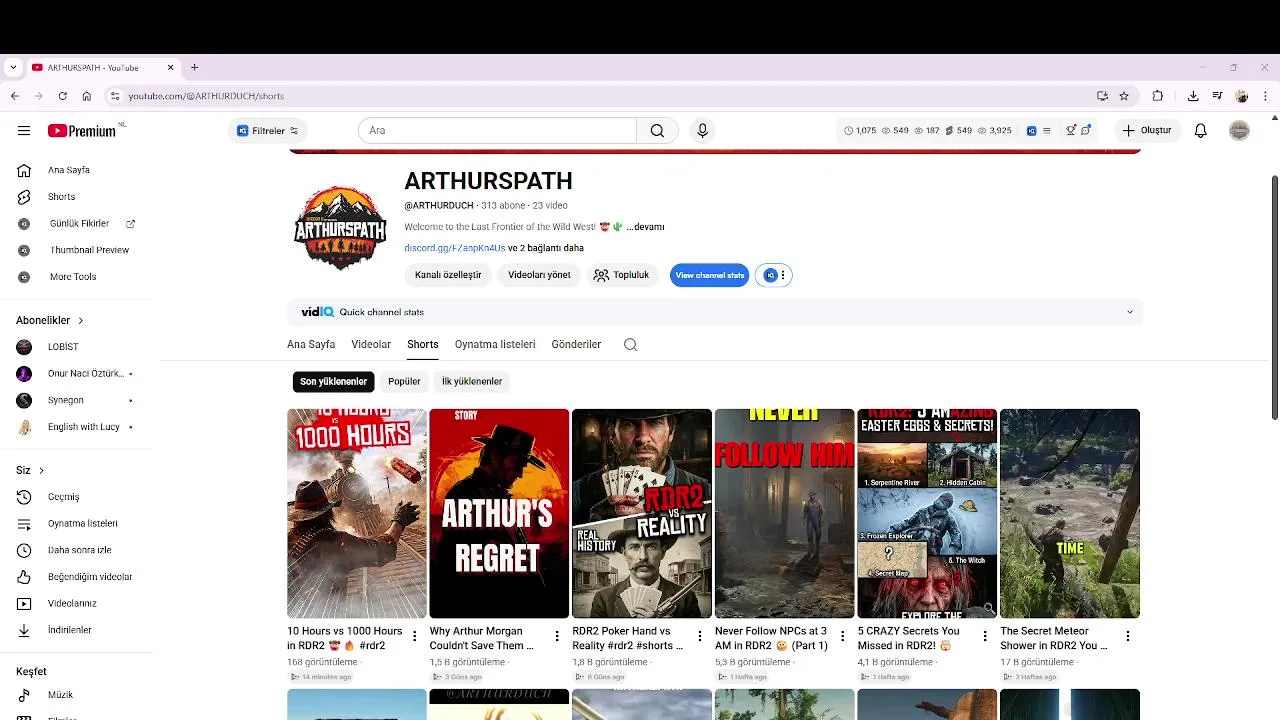This screenshot has width=1280, height=720.
Task: Open vidIQ menu lines in stats bar
Action: pos(1046,131)
